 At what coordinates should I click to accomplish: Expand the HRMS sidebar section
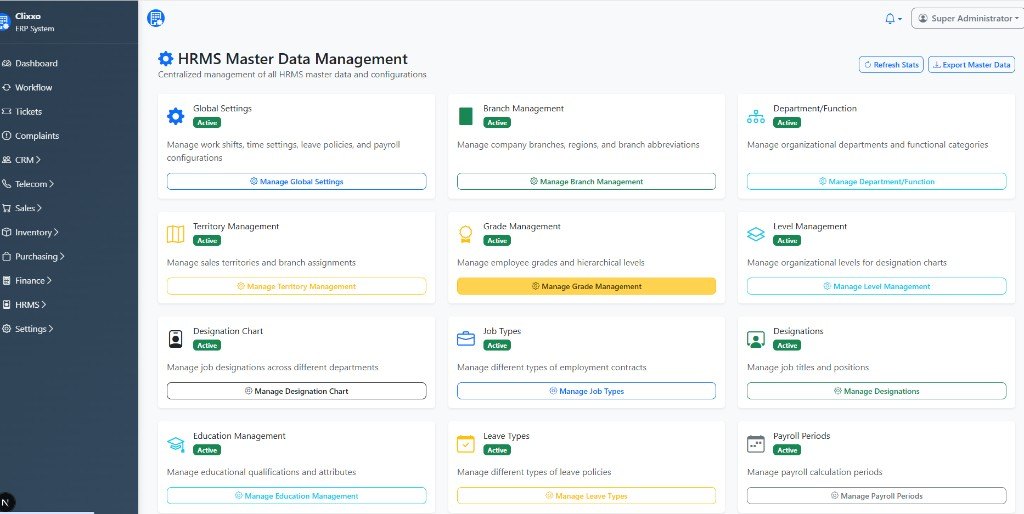25,305
